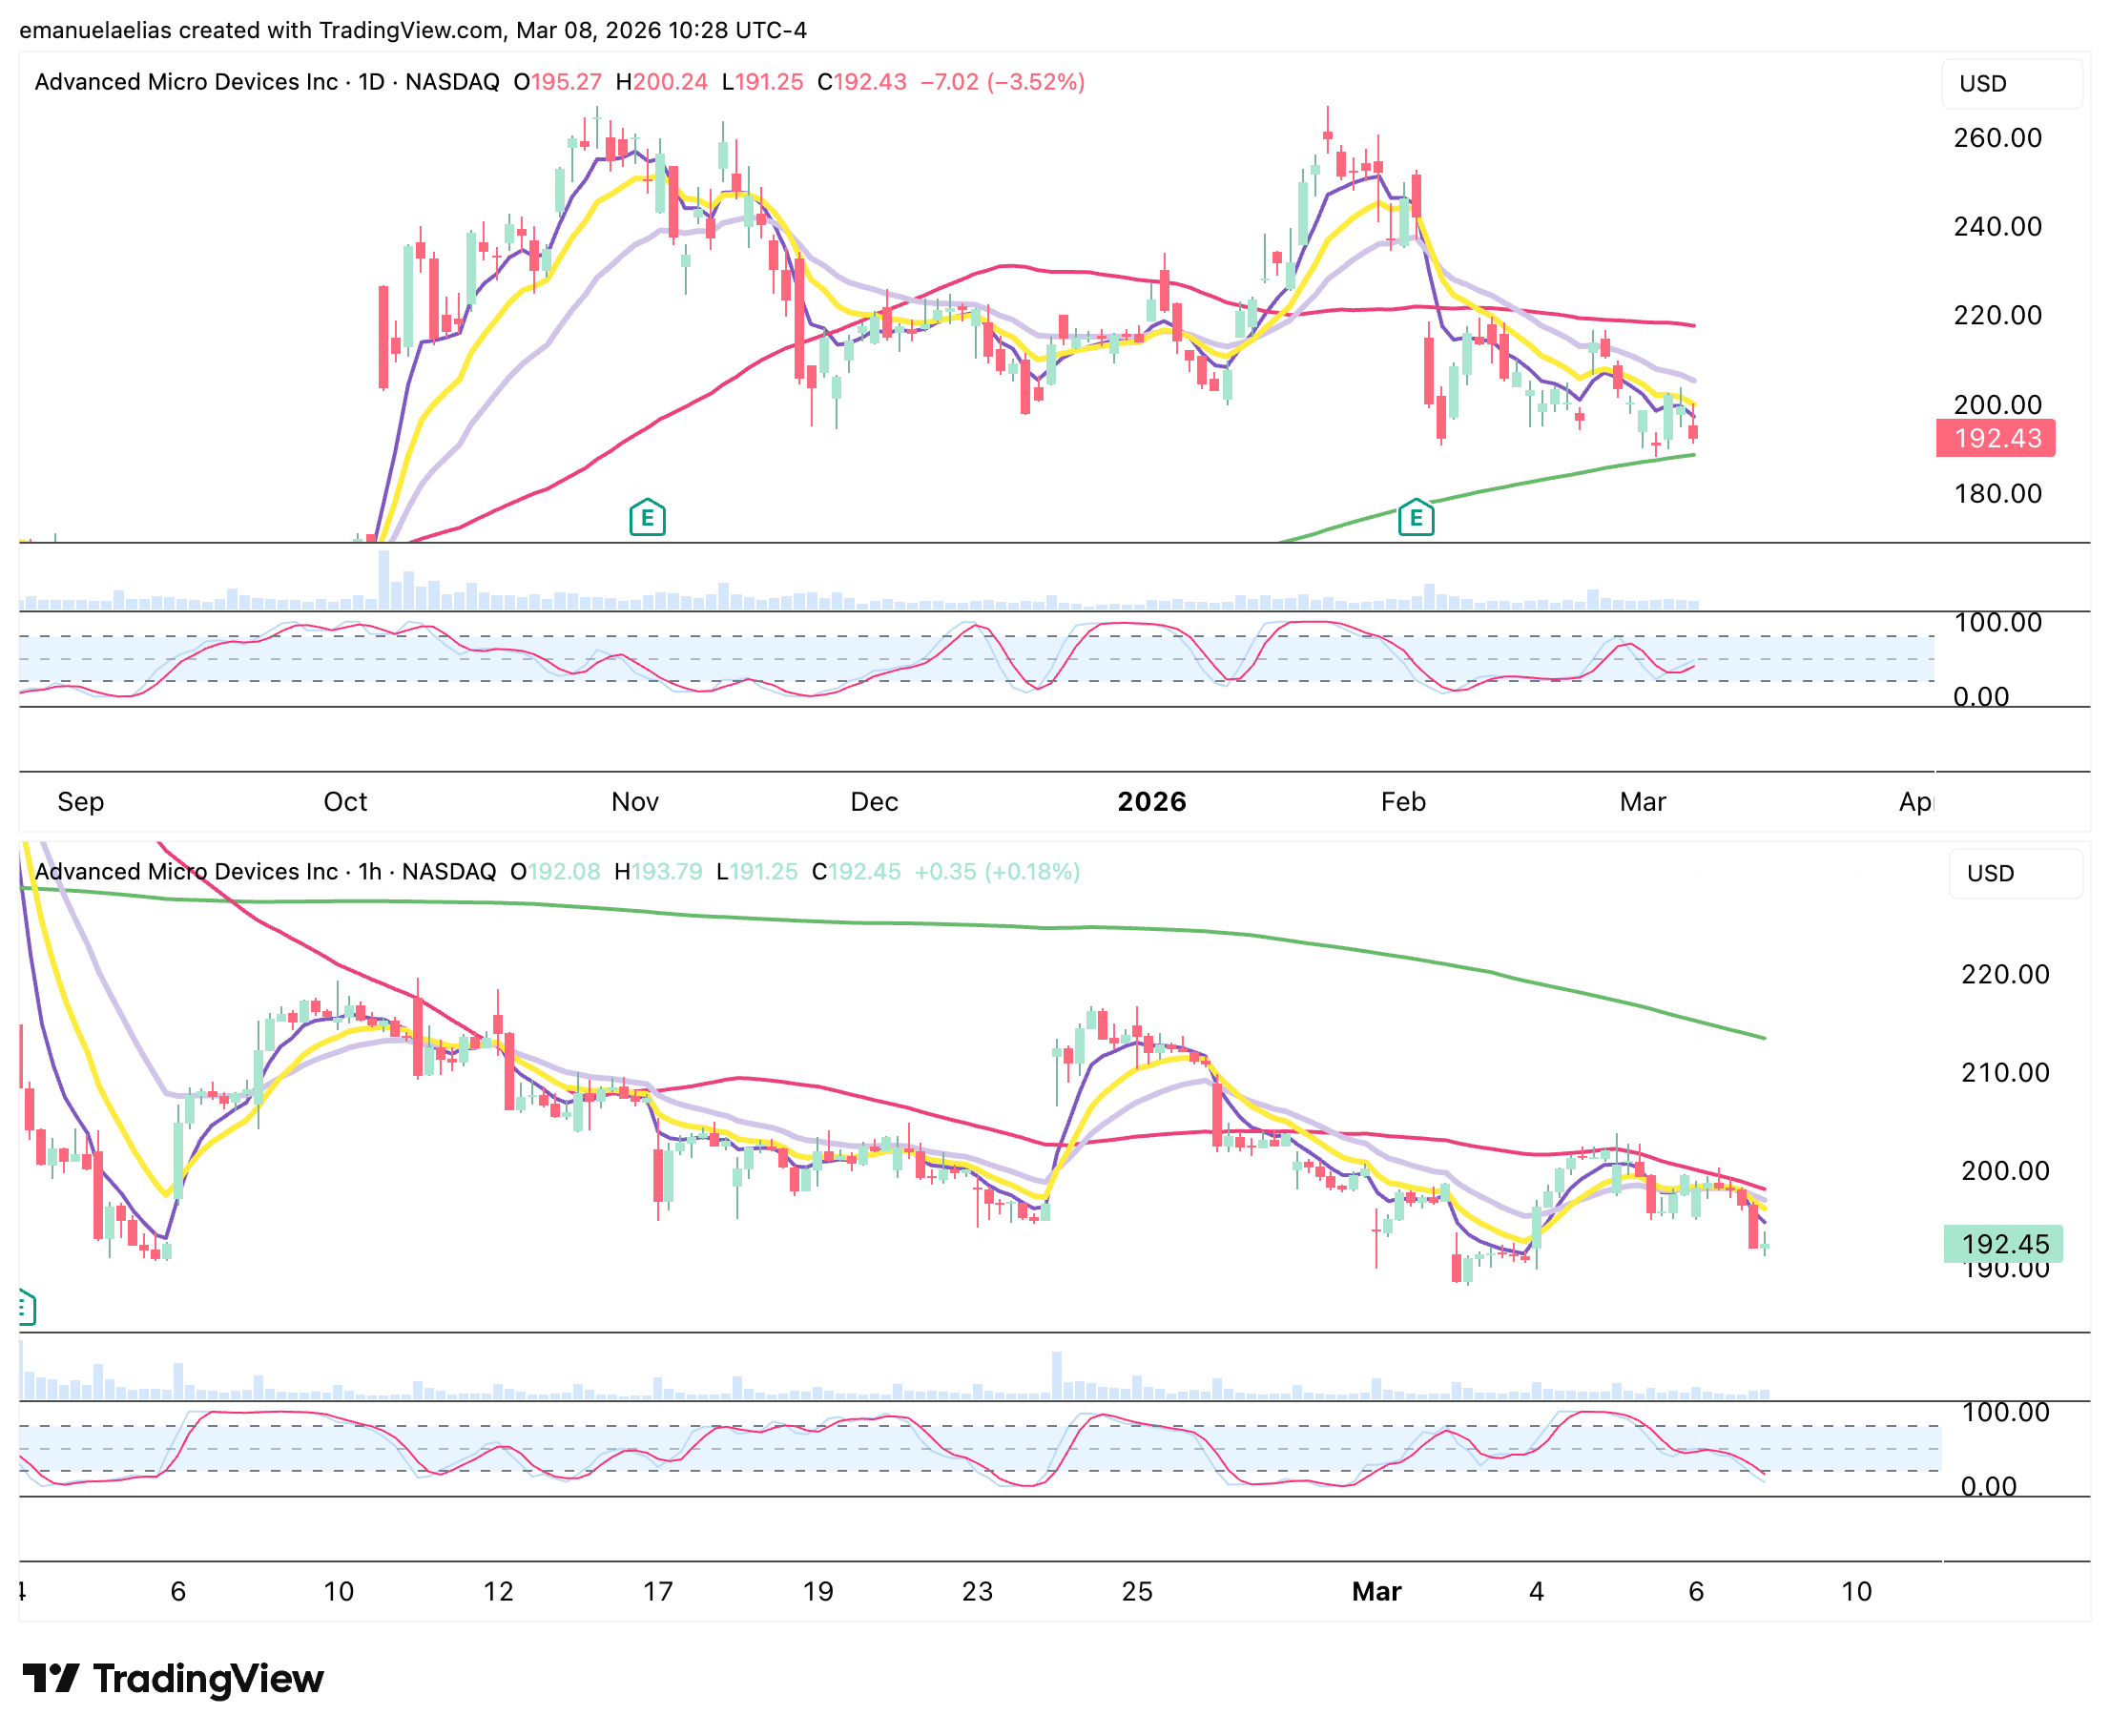Click the February earnings E marker

[1415, 518]
